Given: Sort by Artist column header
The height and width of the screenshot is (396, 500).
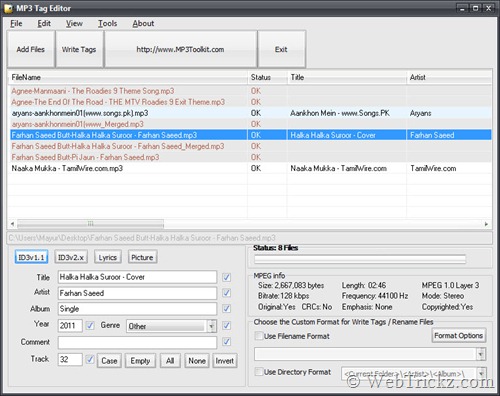Looking at the screenshot, I should [x=449, y=77].
